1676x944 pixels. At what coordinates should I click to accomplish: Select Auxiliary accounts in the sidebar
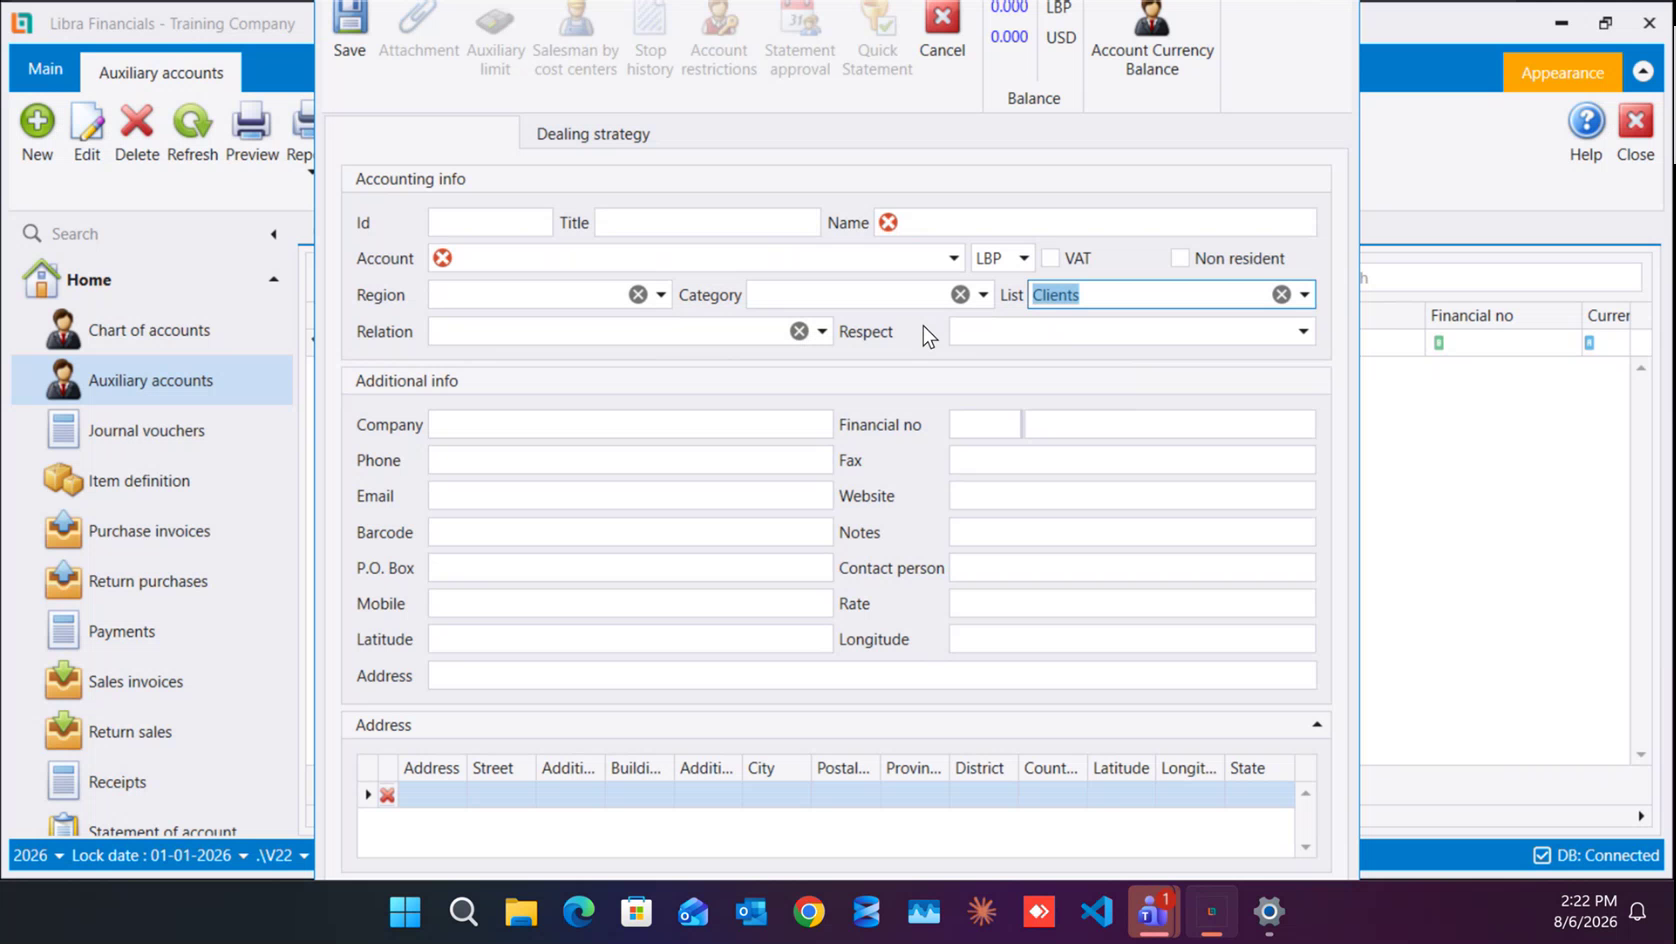coord(152,380)
